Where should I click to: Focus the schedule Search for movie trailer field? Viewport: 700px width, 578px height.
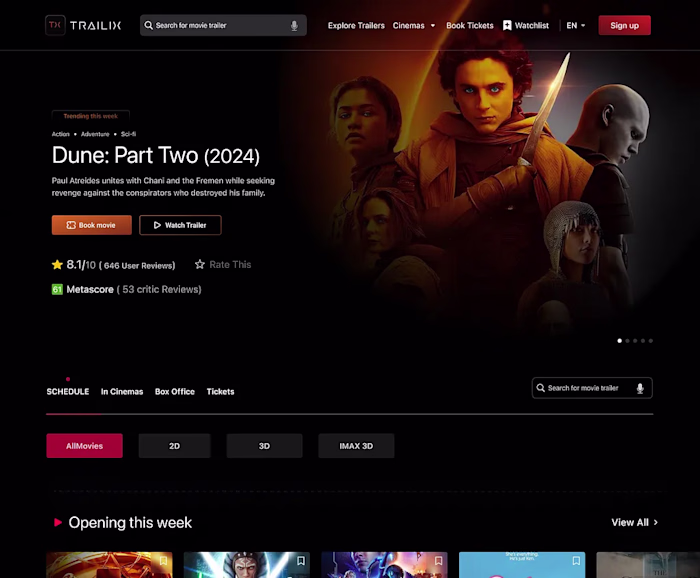tap(592, 388)
